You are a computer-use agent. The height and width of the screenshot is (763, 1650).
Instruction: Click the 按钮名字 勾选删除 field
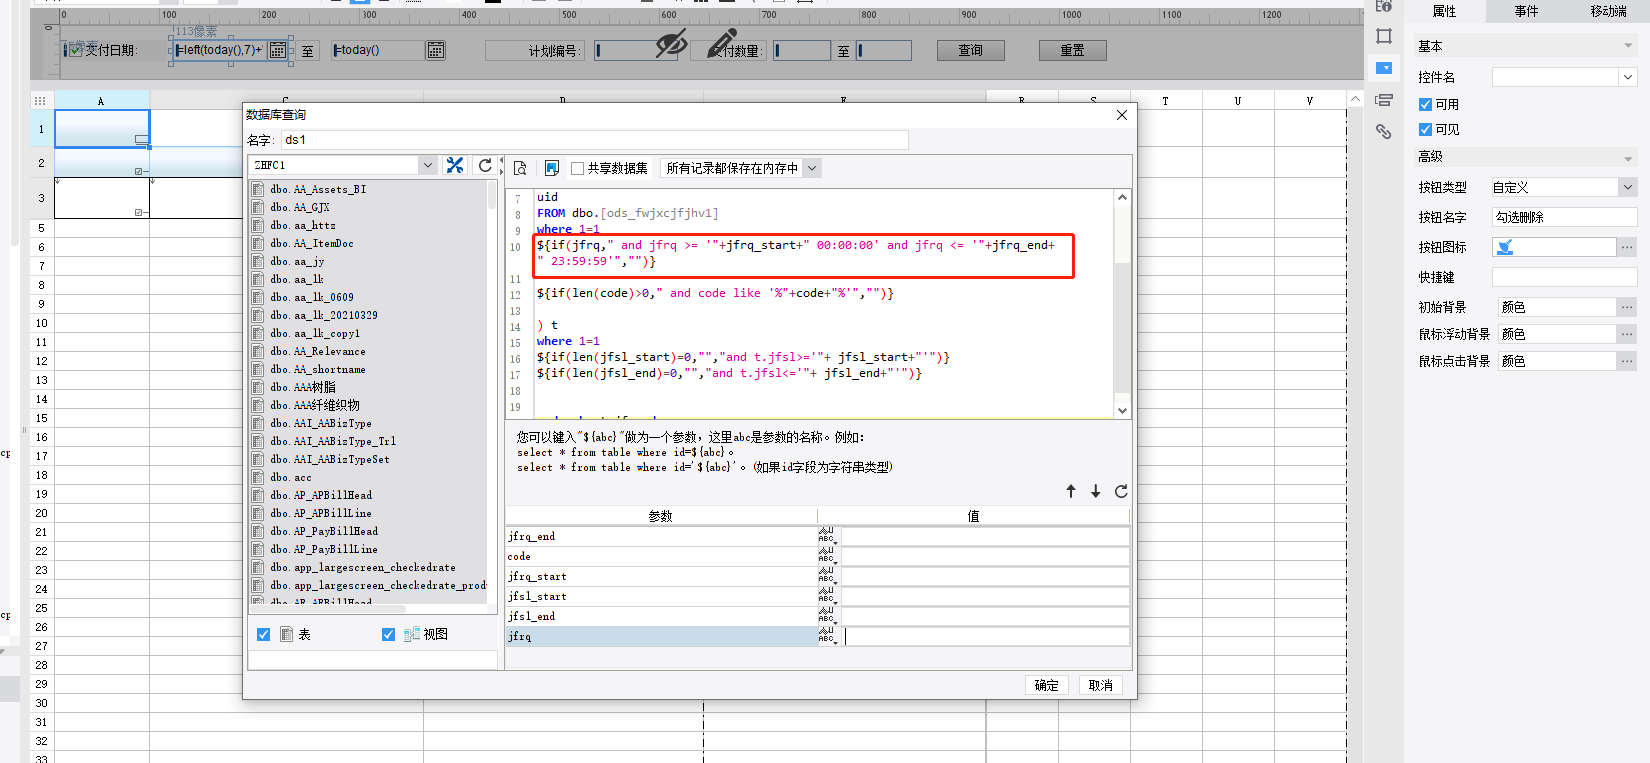click(1564, 217)
